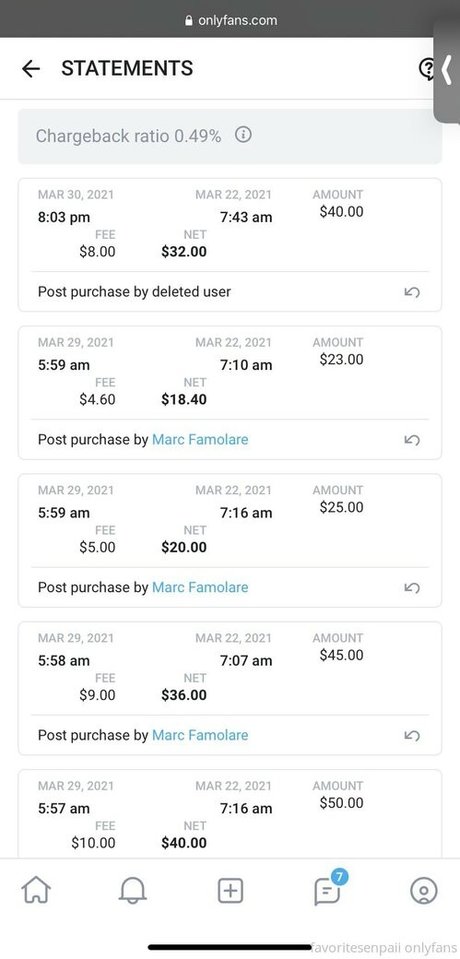Tap the new post plus icon

pyautogui.click(x=231, y=890)
